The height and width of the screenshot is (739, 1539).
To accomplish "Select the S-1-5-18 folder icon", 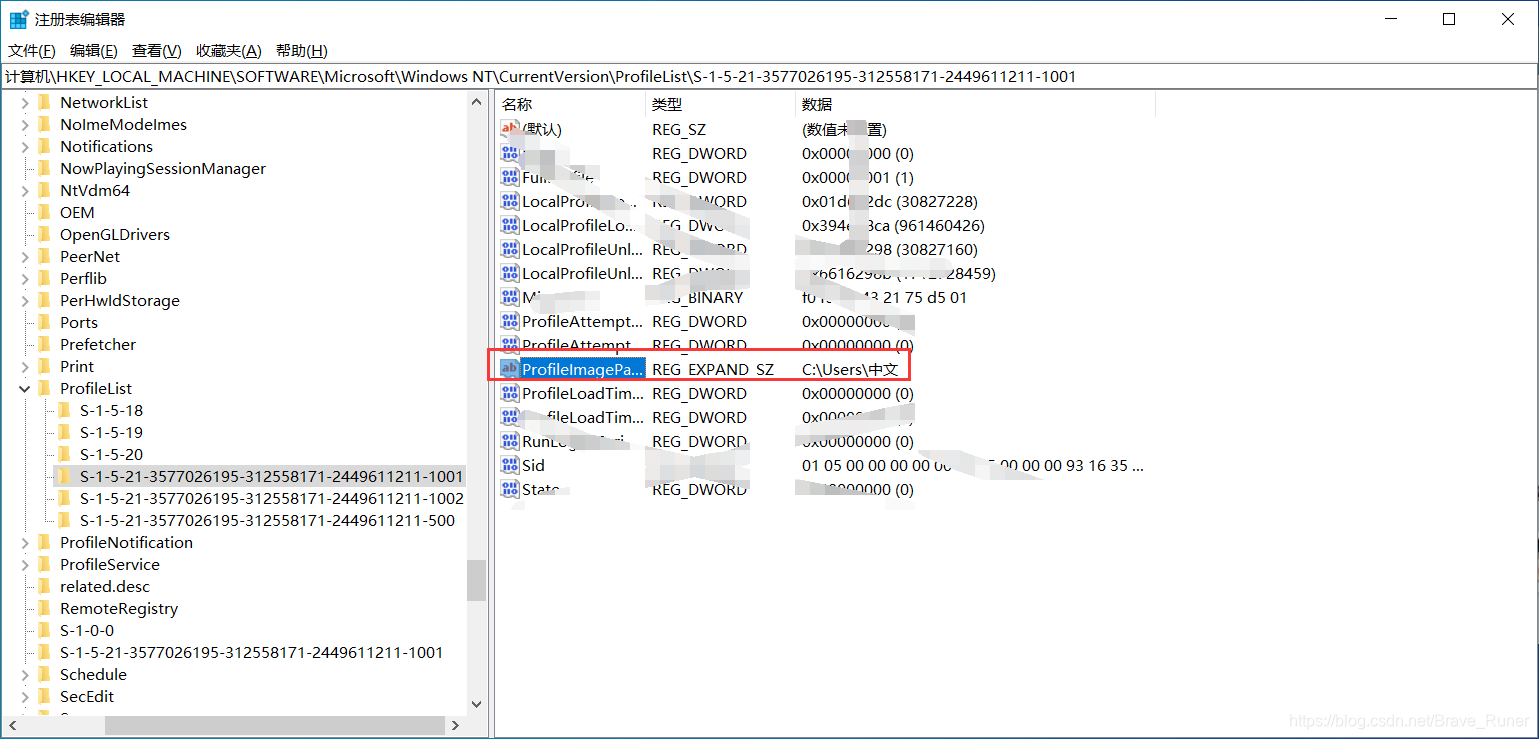I will point(64,410).
